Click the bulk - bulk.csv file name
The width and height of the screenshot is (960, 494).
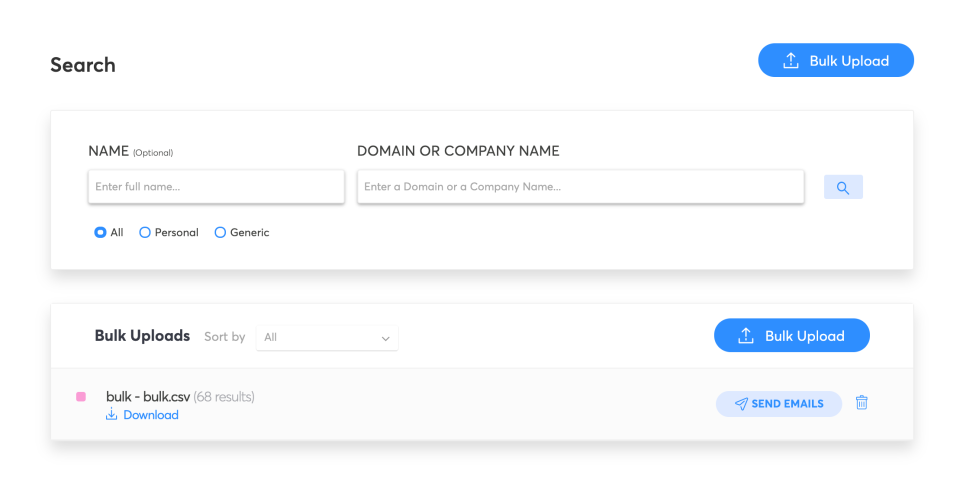[148, 397]
